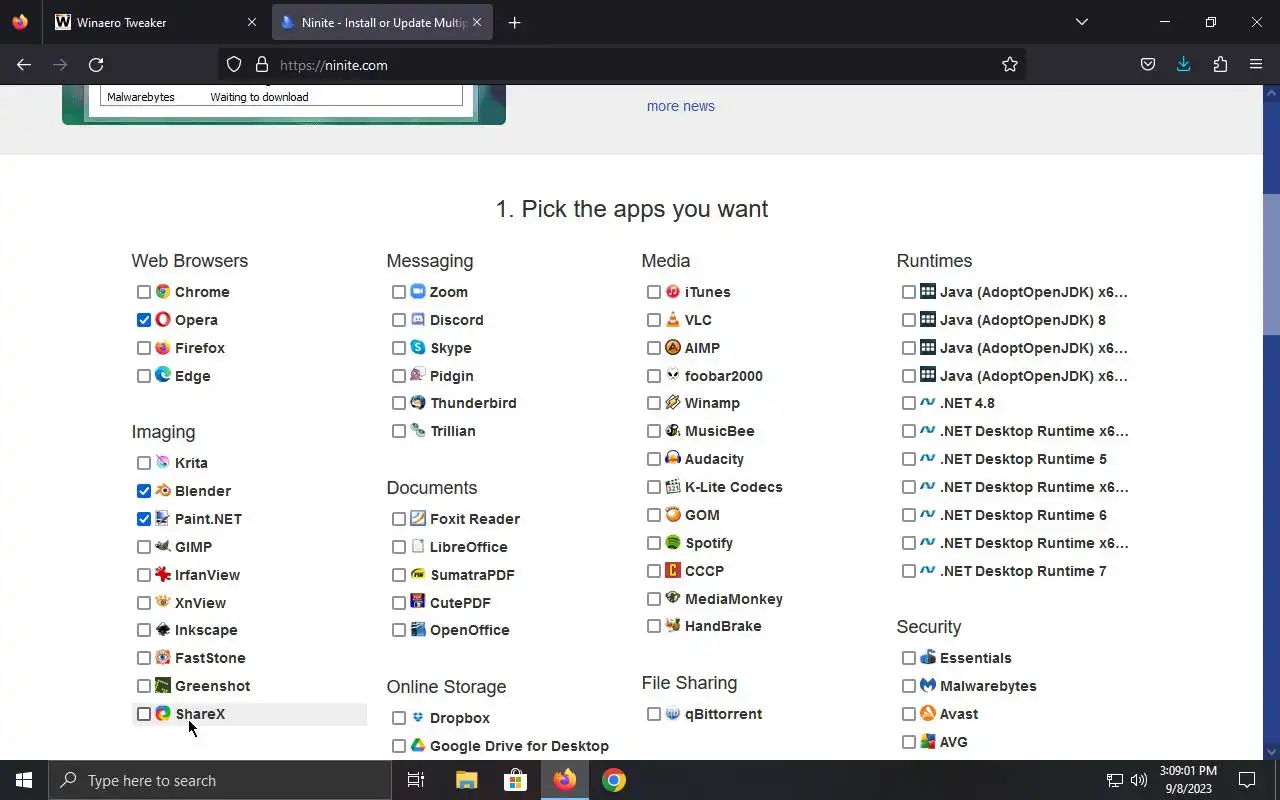Click the Krita icon under Imaging
1280x800 pixels.
[163, 463]
